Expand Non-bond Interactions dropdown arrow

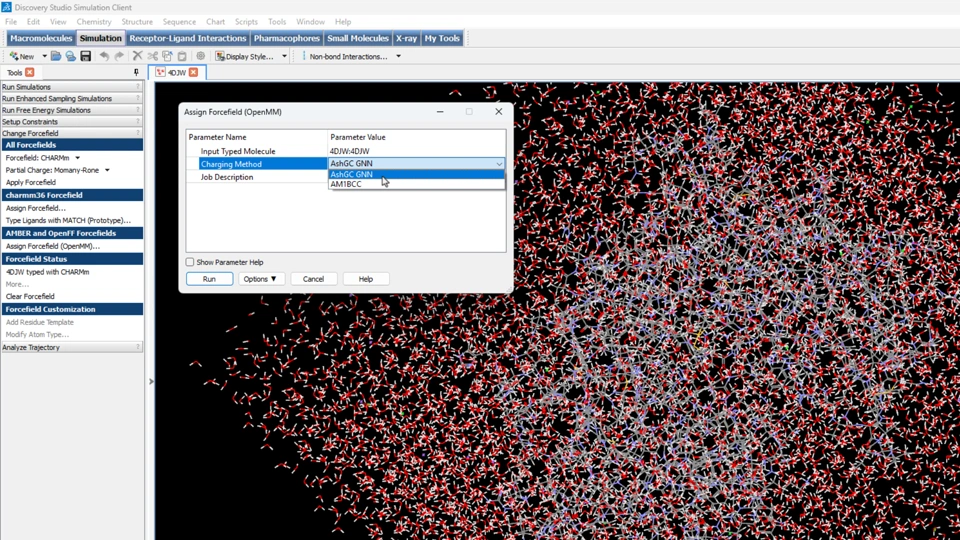click(x=399, y=56)
